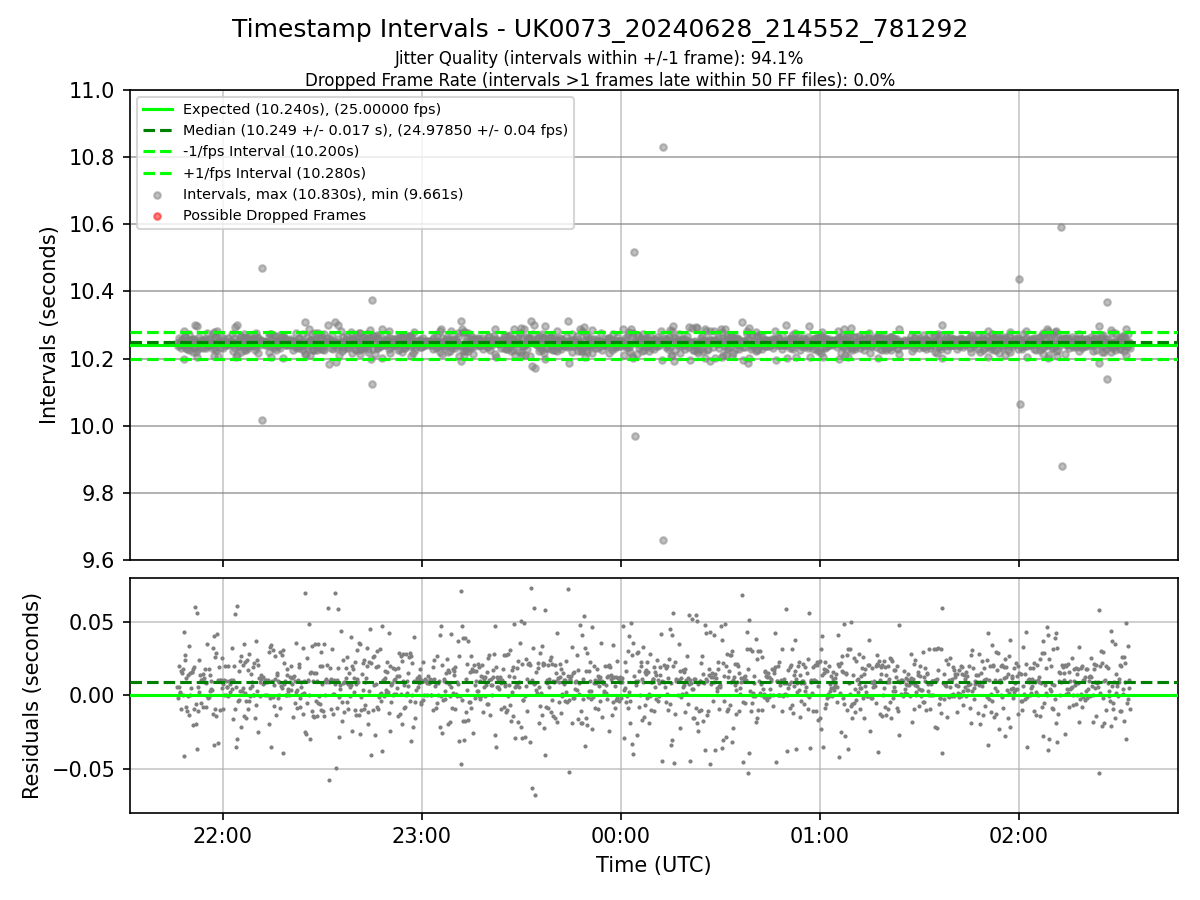Click the maximum outlier point at 10.83 seconds
This screenshot has width=1200, height=900.
click(663, 147)
